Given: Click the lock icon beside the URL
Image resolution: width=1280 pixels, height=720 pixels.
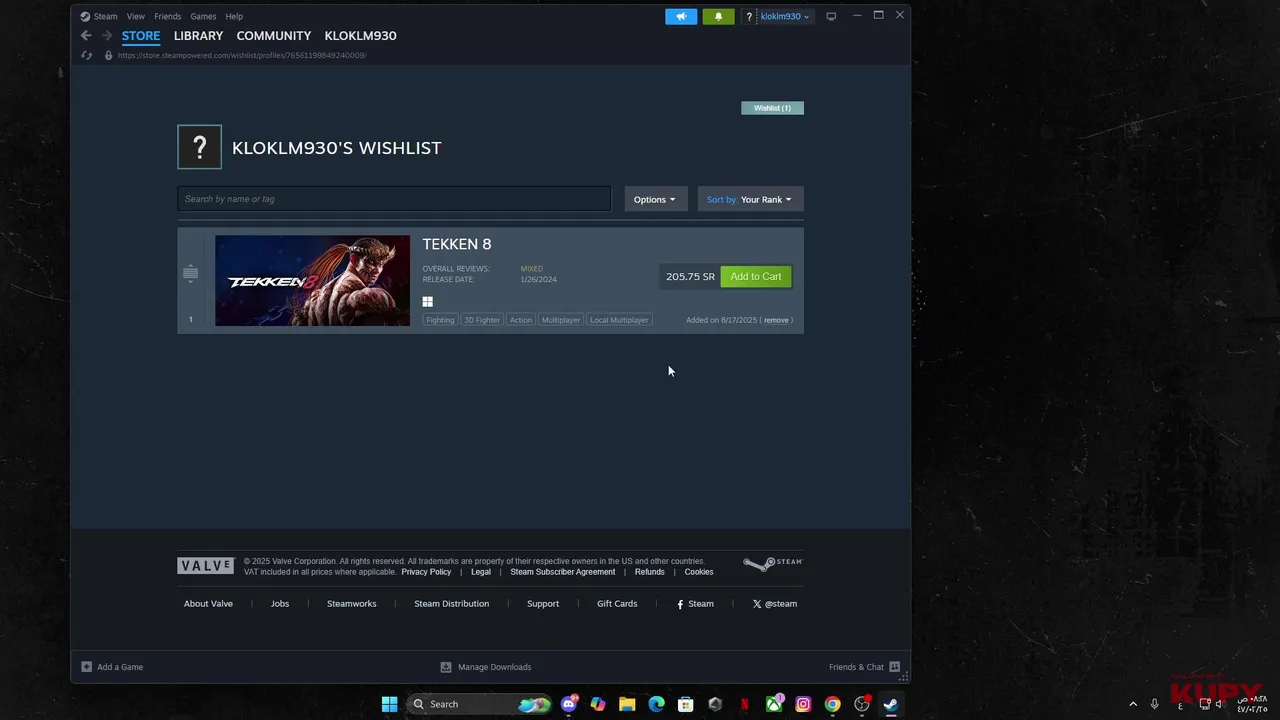Looking at the screenshot, I should 108,55.
